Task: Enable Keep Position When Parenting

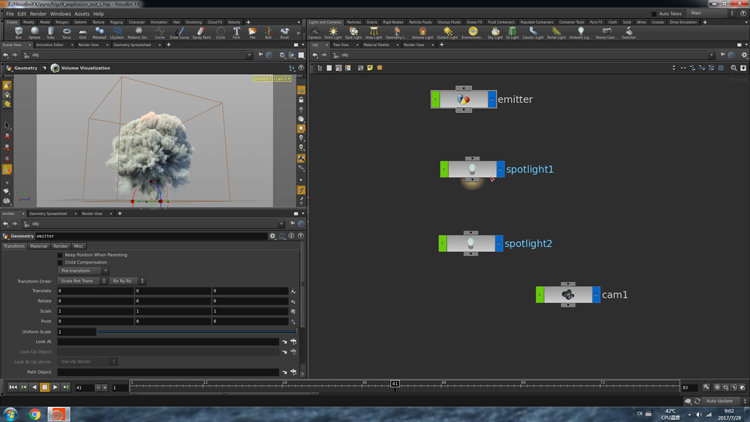Action: tap(60, 255)
